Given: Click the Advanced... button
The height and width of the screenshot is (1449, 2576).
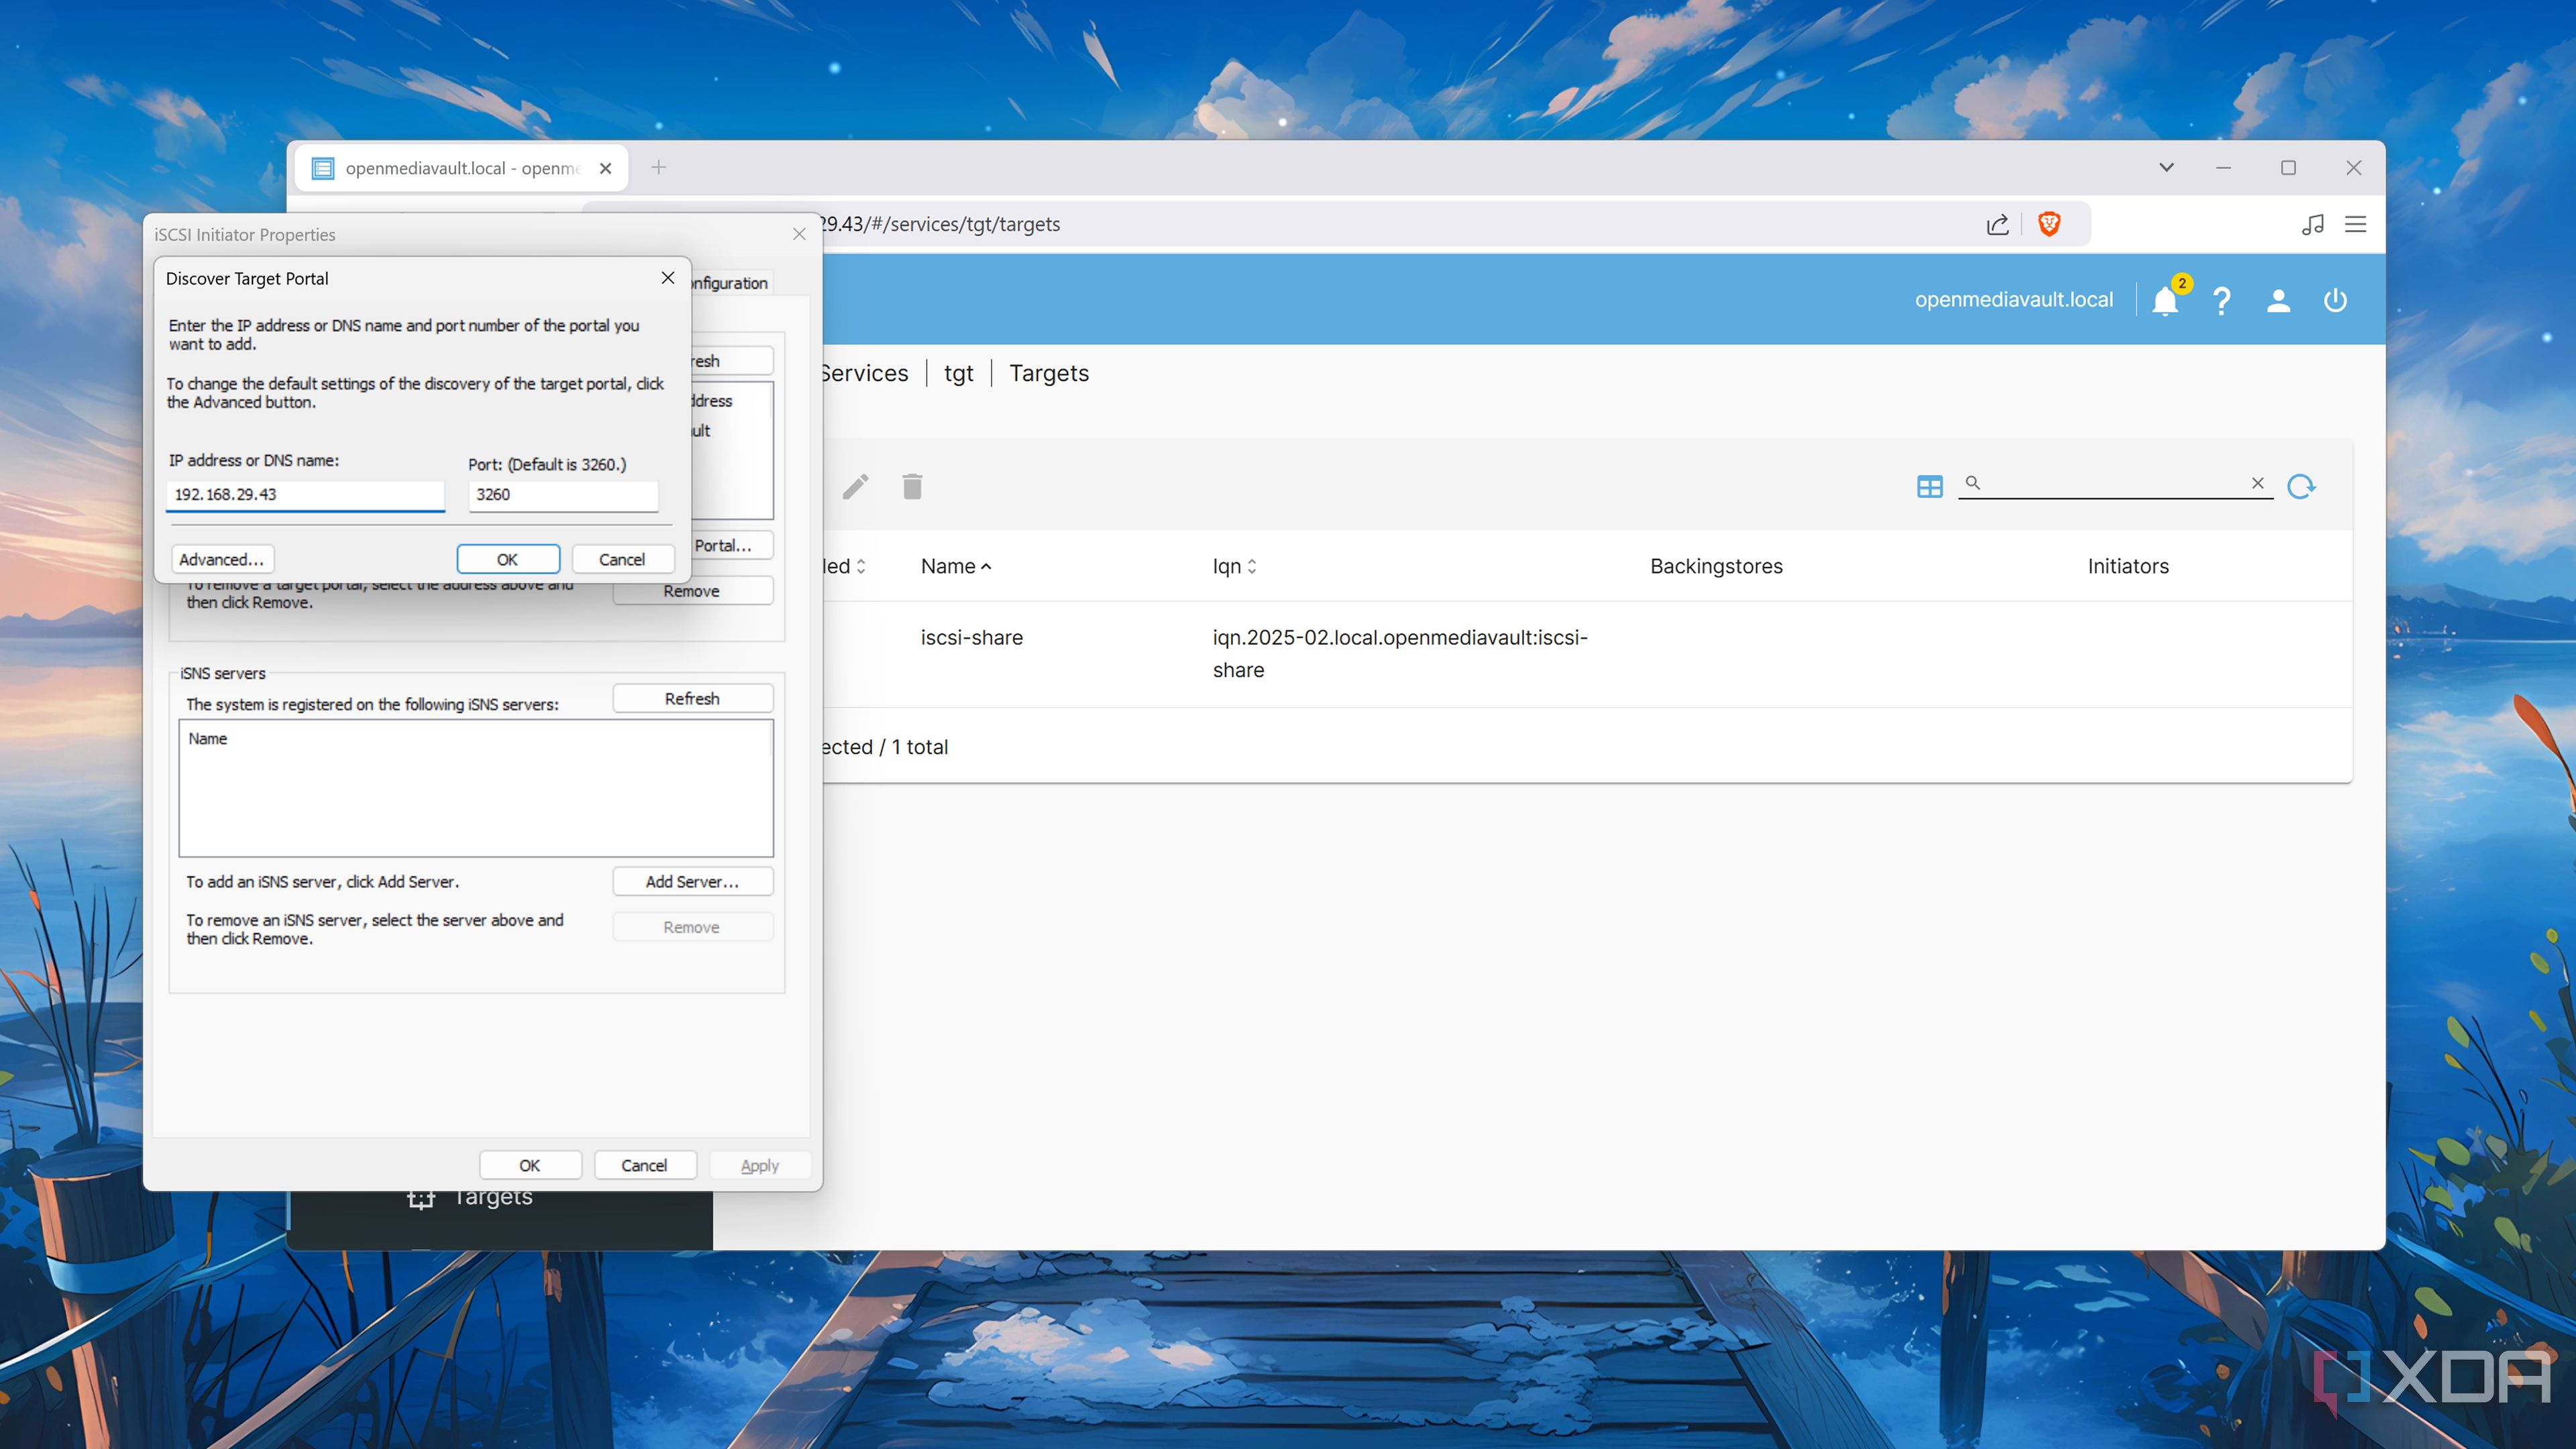Looking at the screenshot, I should pos(222,559).
